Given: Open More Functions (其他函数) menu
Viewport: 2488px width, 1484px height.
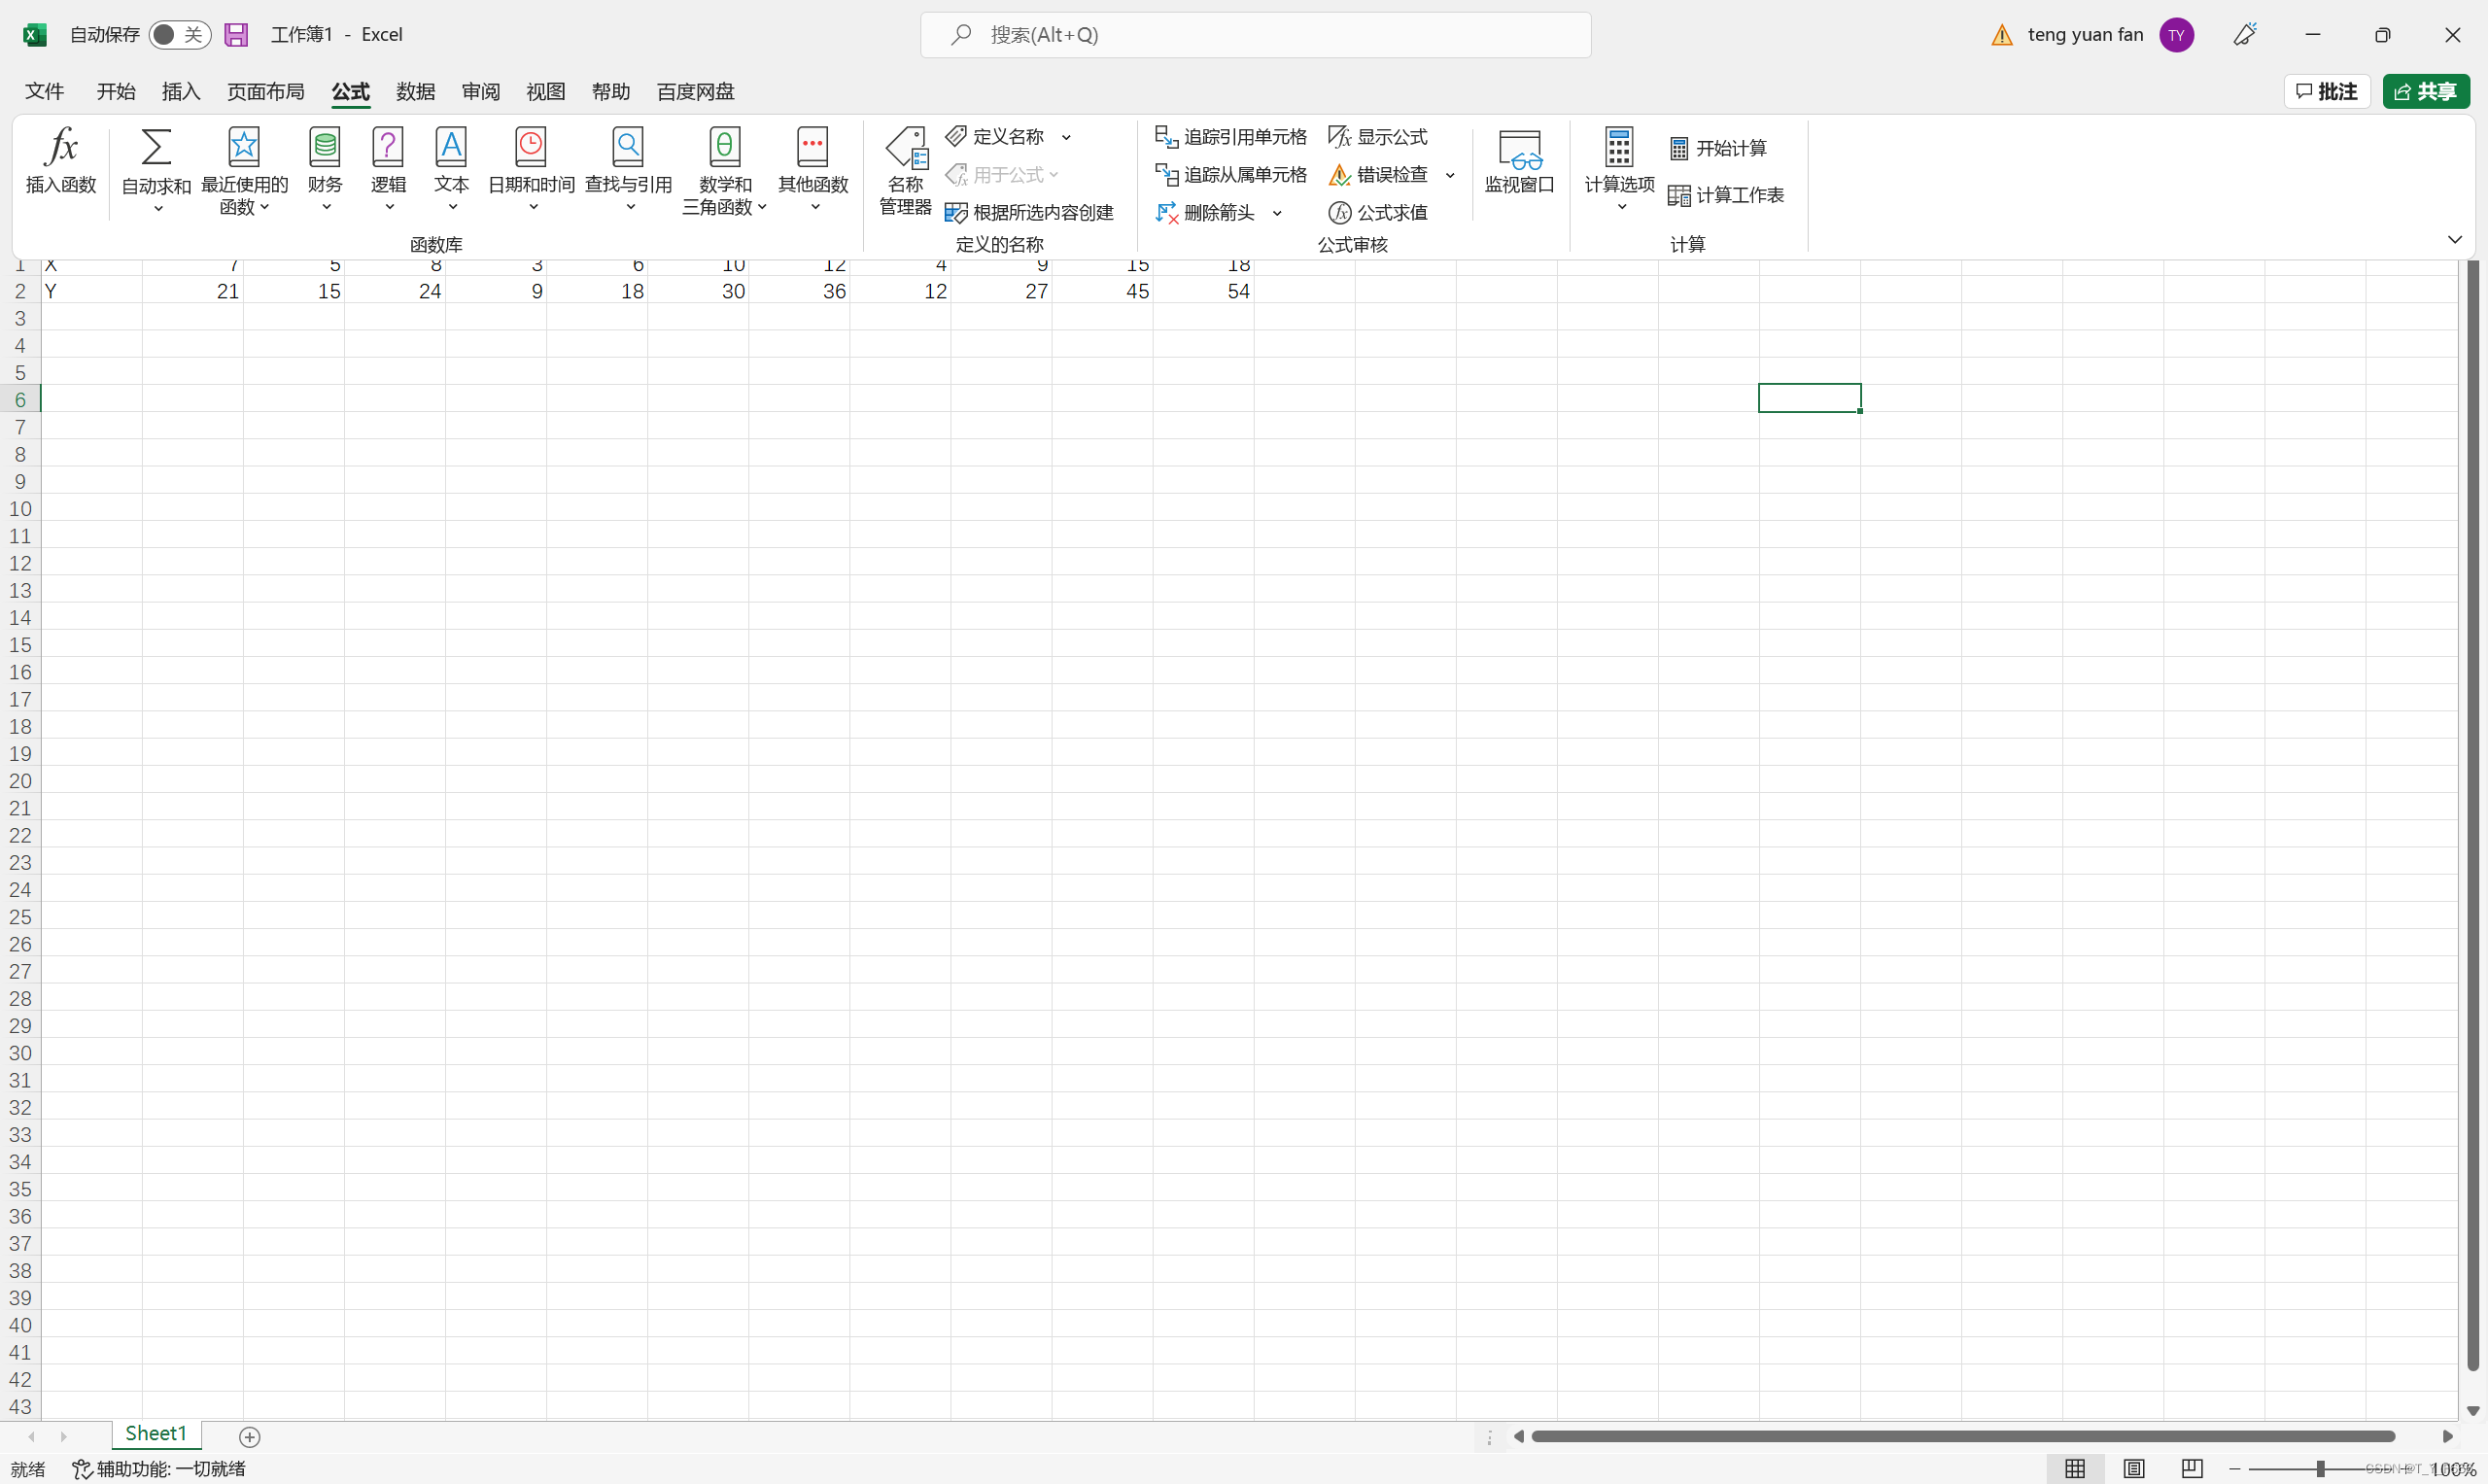Looking at the screenshot, I should (813, 170).
